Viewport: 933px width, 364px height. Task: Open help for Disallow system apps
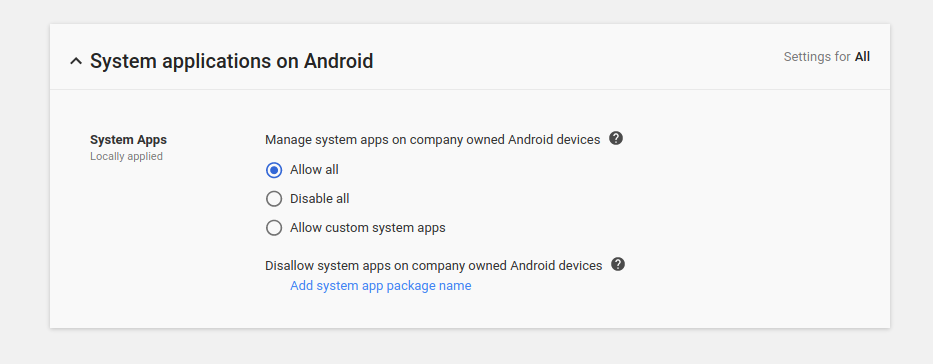click(618, 264)
